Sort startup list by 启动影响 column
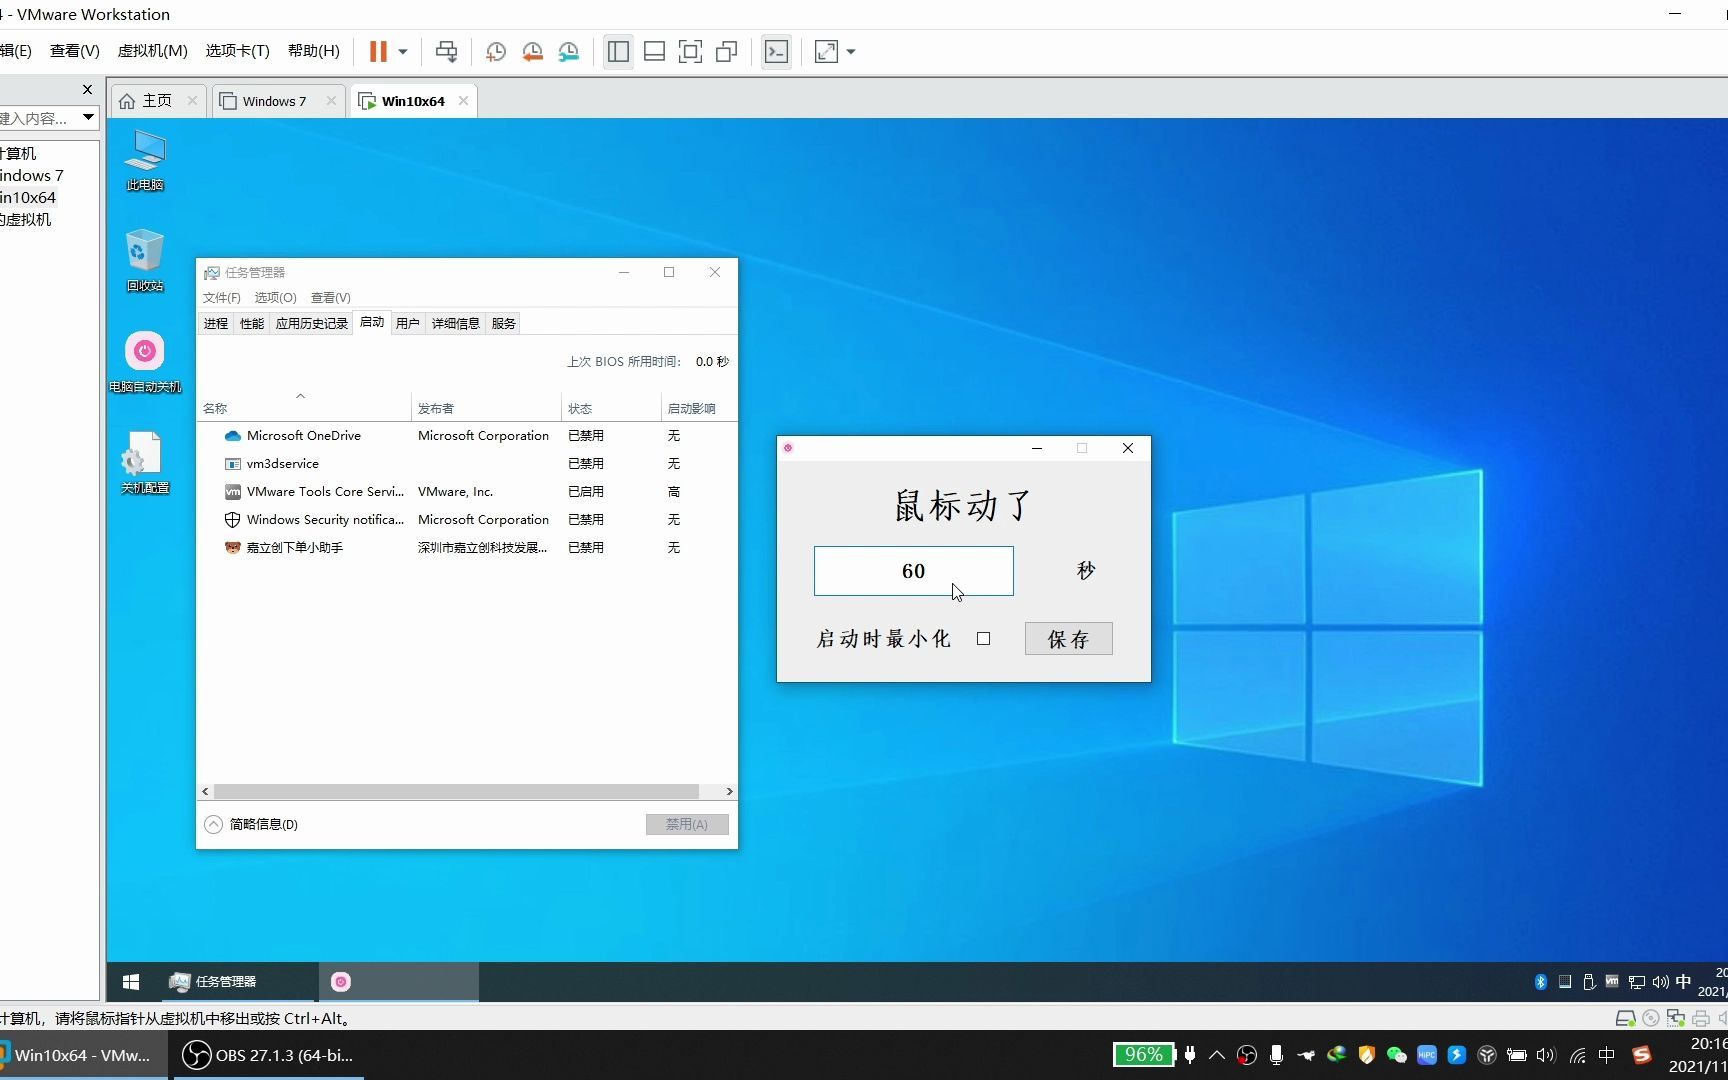The width and height of the screenshot is (1728, 1080). pos(698,408)
